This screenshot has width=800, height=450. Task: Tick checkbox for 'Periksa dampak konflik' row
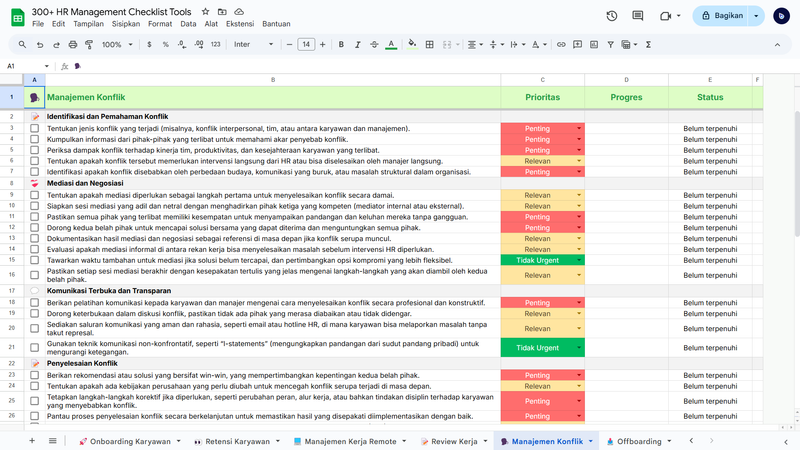coord(34,150)
